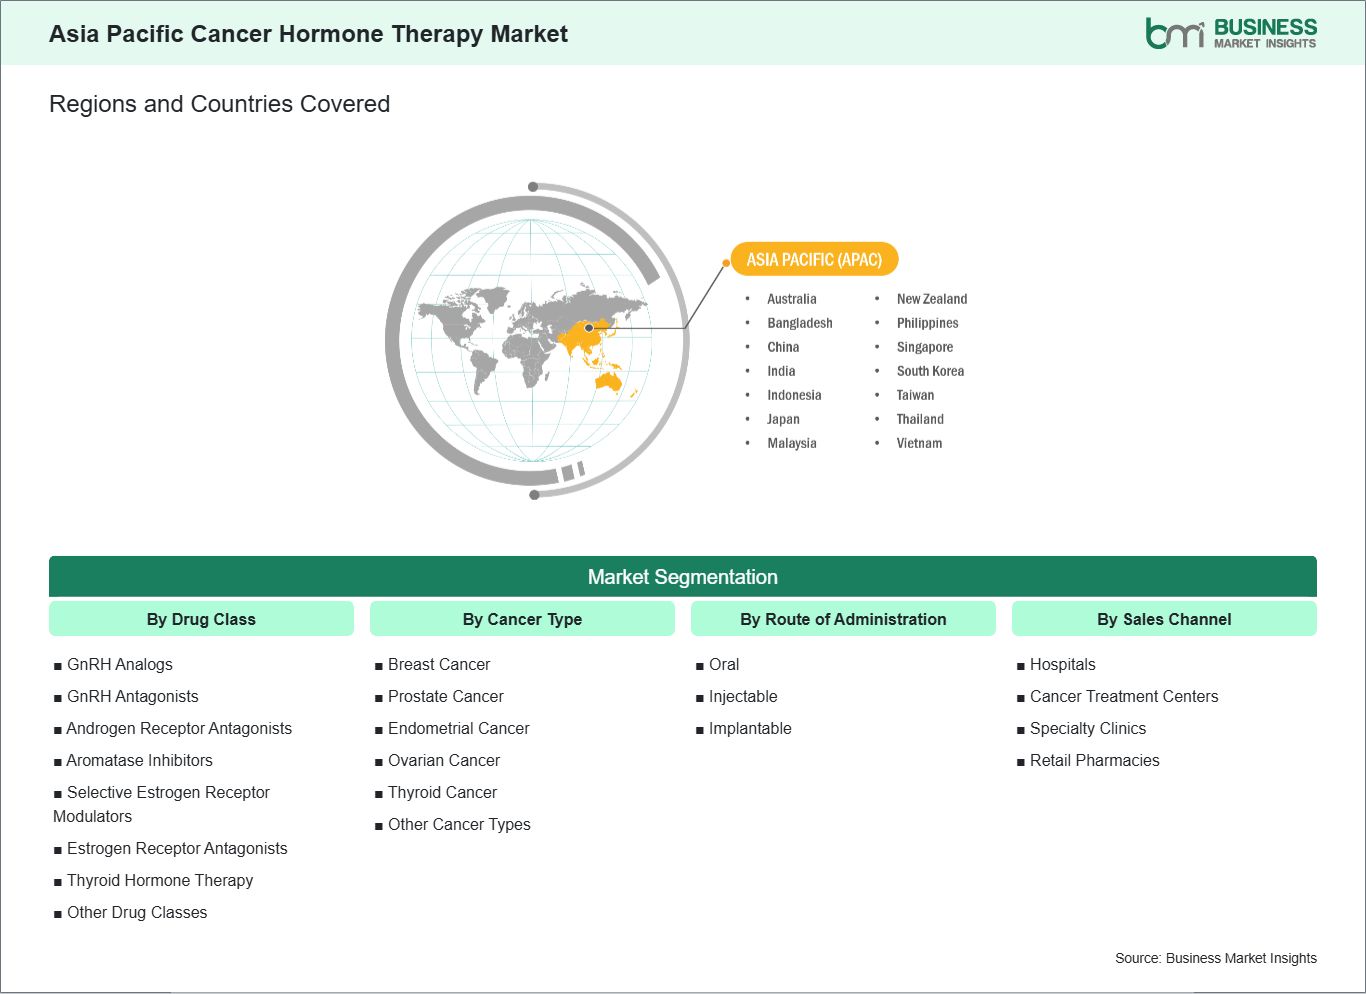Expand the By Drug Class section
The height and width of the screenshot is (994, 1366).
(x=201, y=619)
